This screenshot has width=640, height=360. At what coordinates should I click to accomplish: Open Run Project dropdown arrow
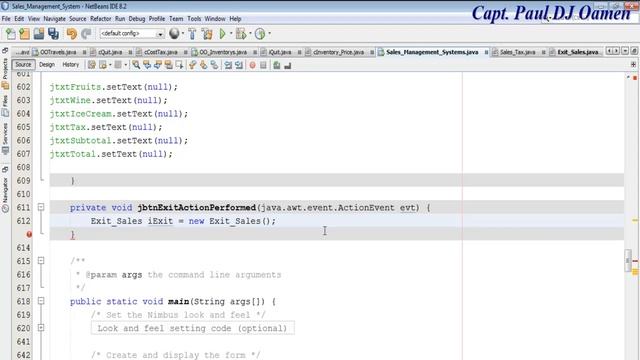tap(231, 34)
